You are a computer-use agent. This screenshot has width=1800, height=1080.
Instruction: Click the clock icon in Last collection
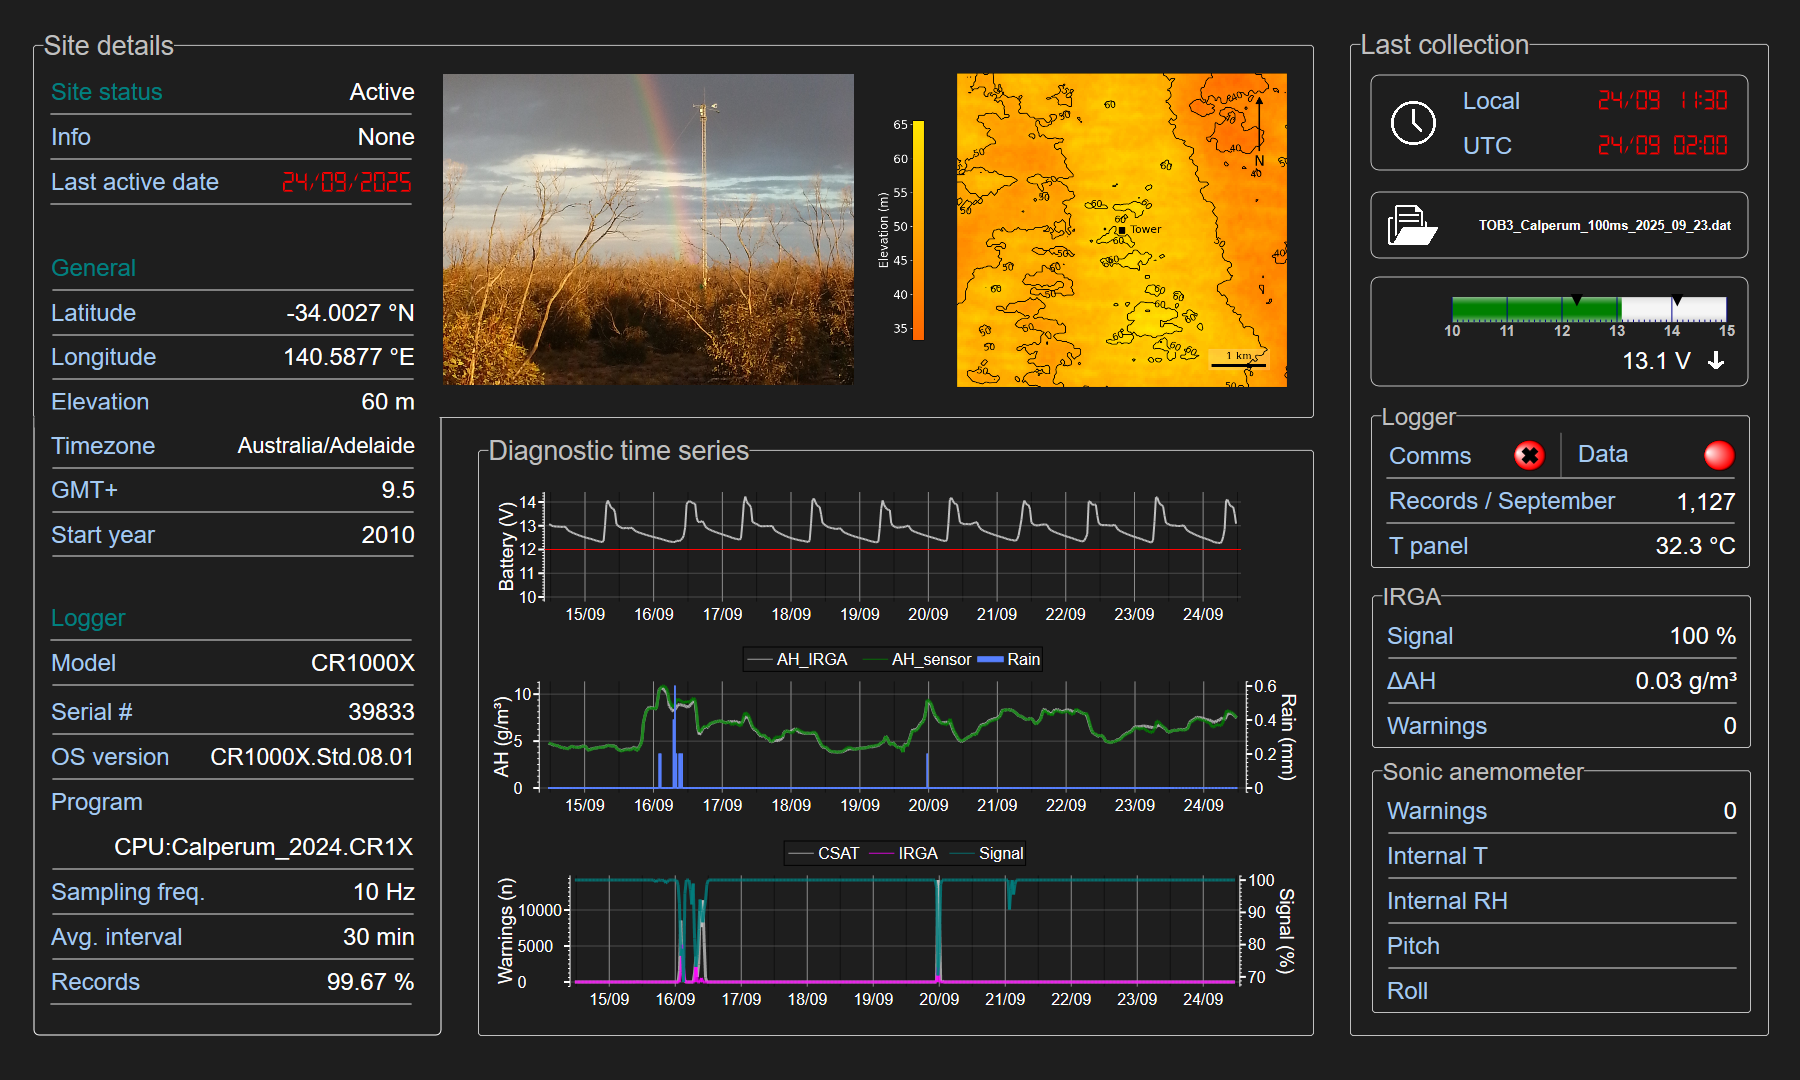point(1413,123)
